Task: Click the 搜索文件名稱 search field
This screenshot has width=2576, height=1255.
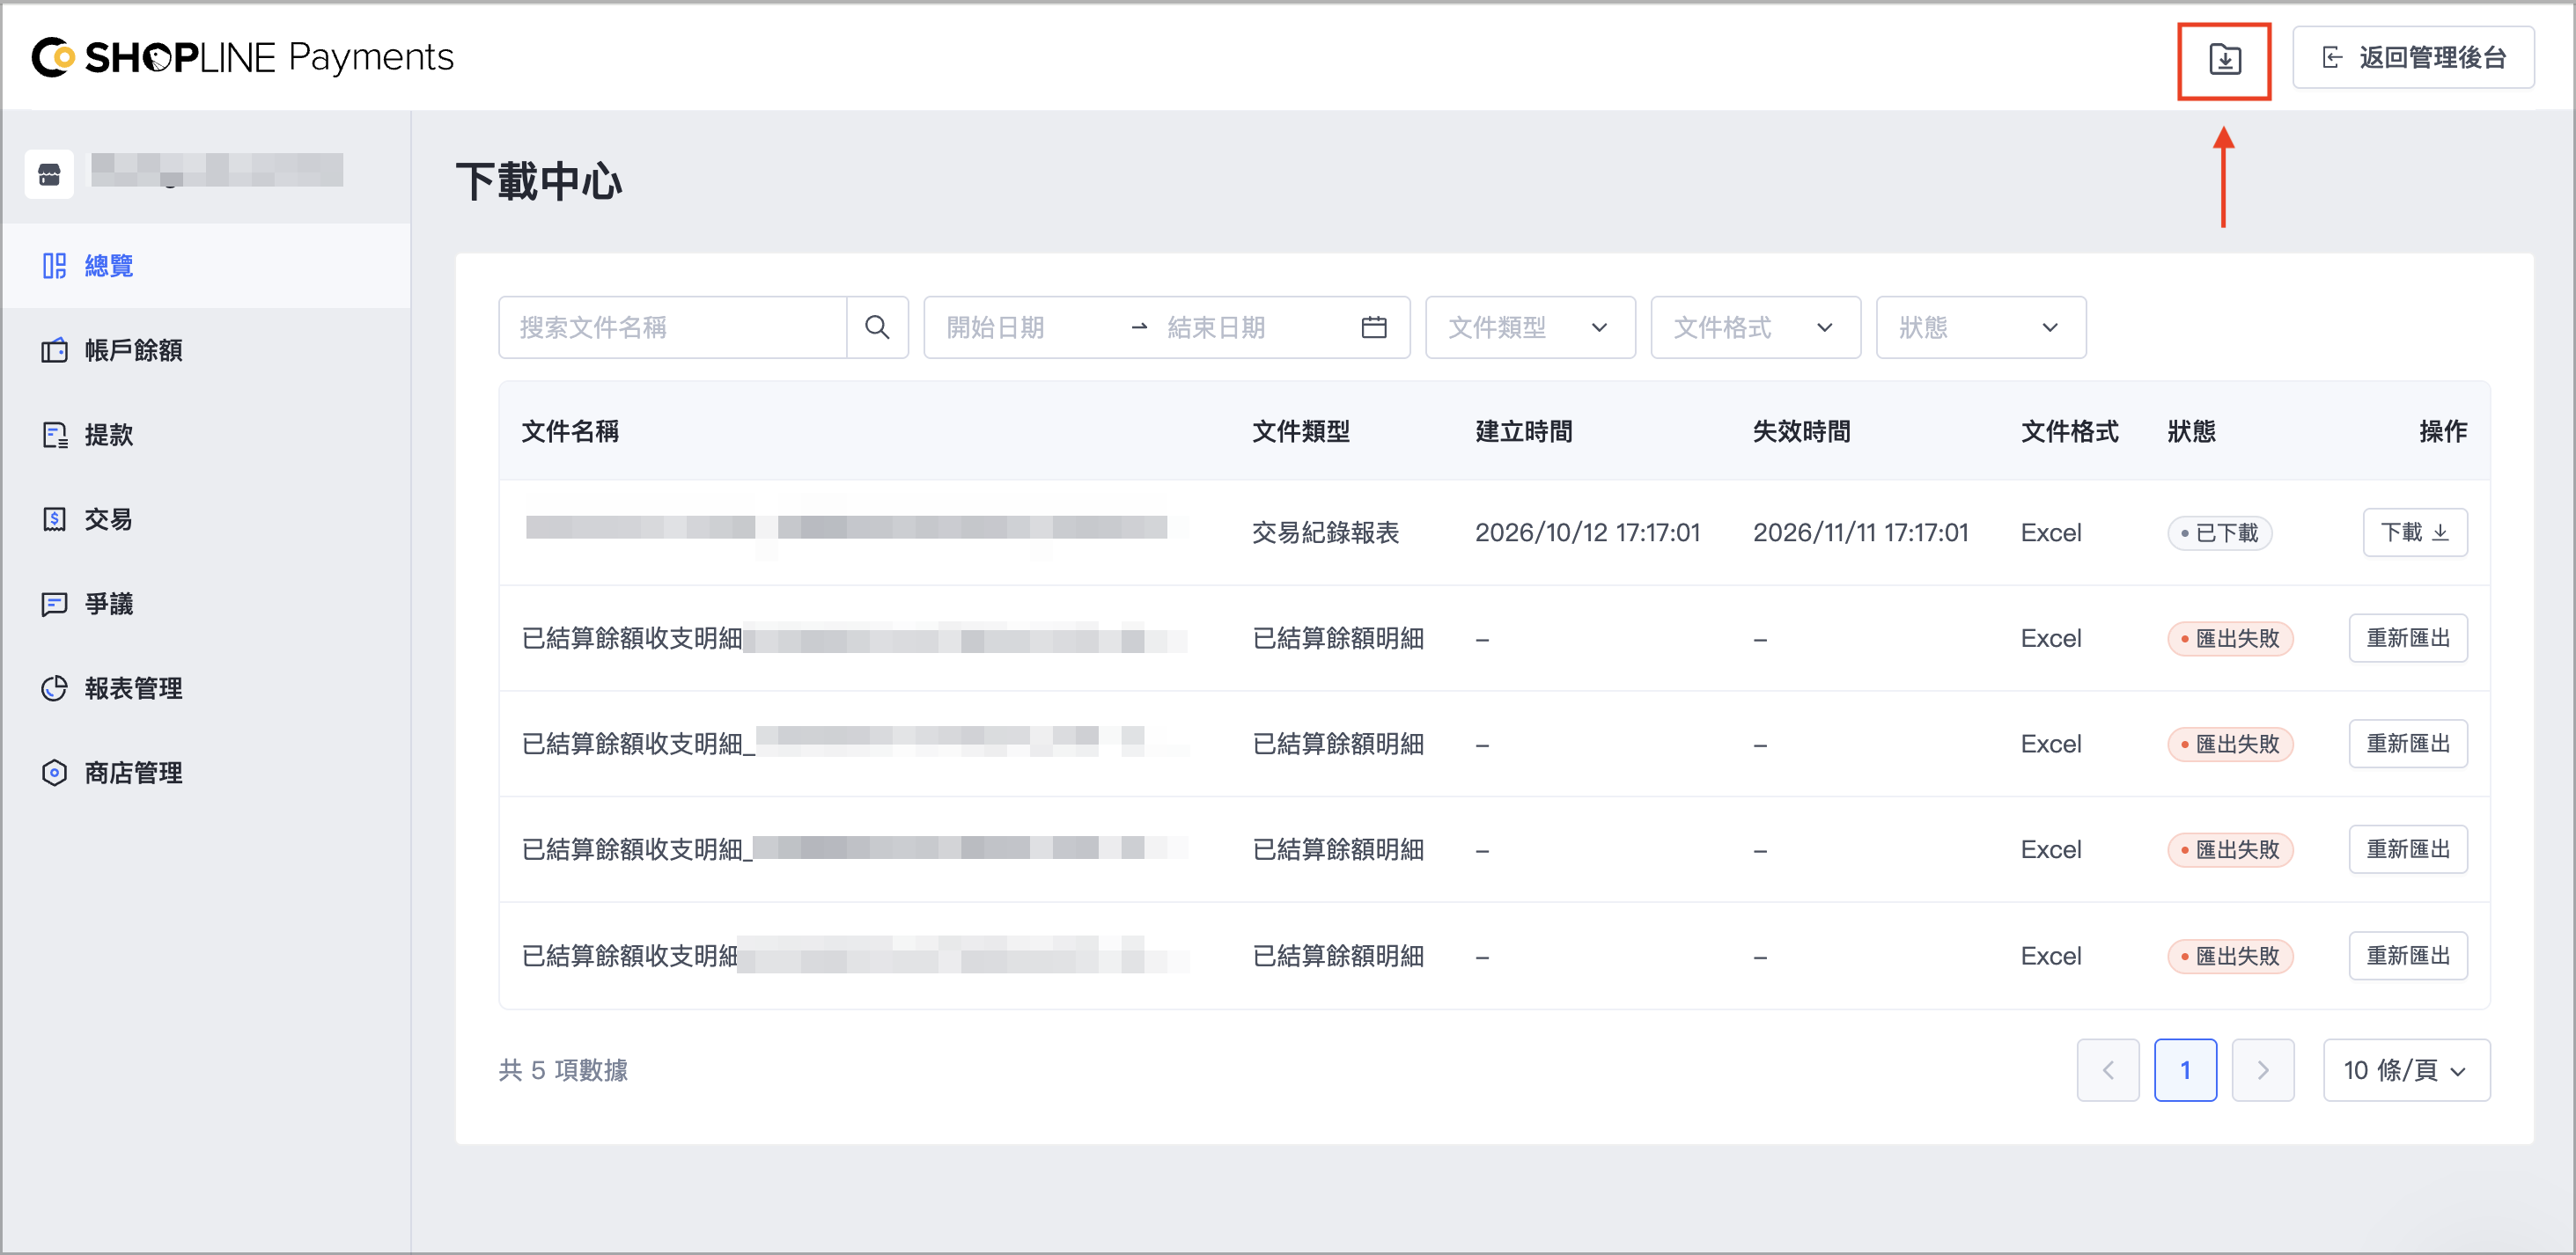Action: pos(673,327)
